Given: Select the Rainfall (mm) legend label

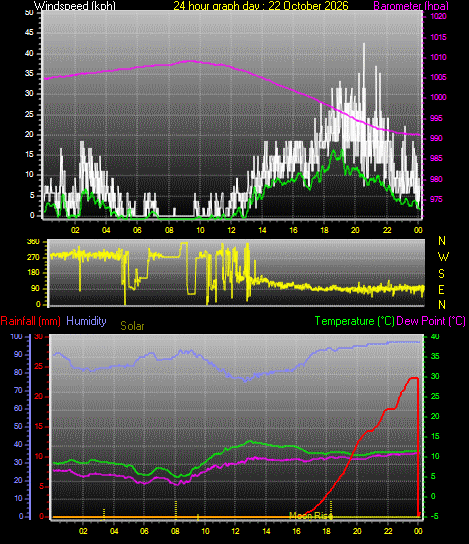Looking at the screenshot, I should click(31, 321).
